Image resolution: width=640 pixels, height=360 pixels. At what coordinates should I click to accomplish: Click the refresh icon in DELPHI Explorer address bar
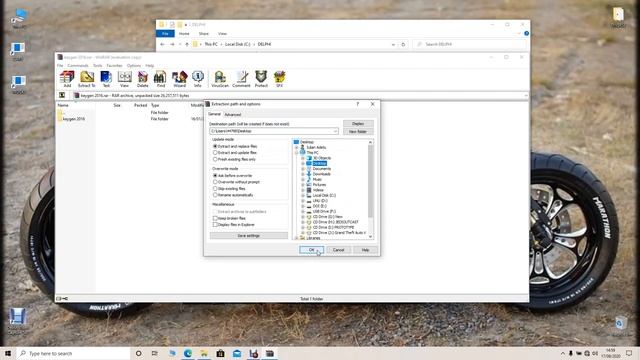pos(403,44)
